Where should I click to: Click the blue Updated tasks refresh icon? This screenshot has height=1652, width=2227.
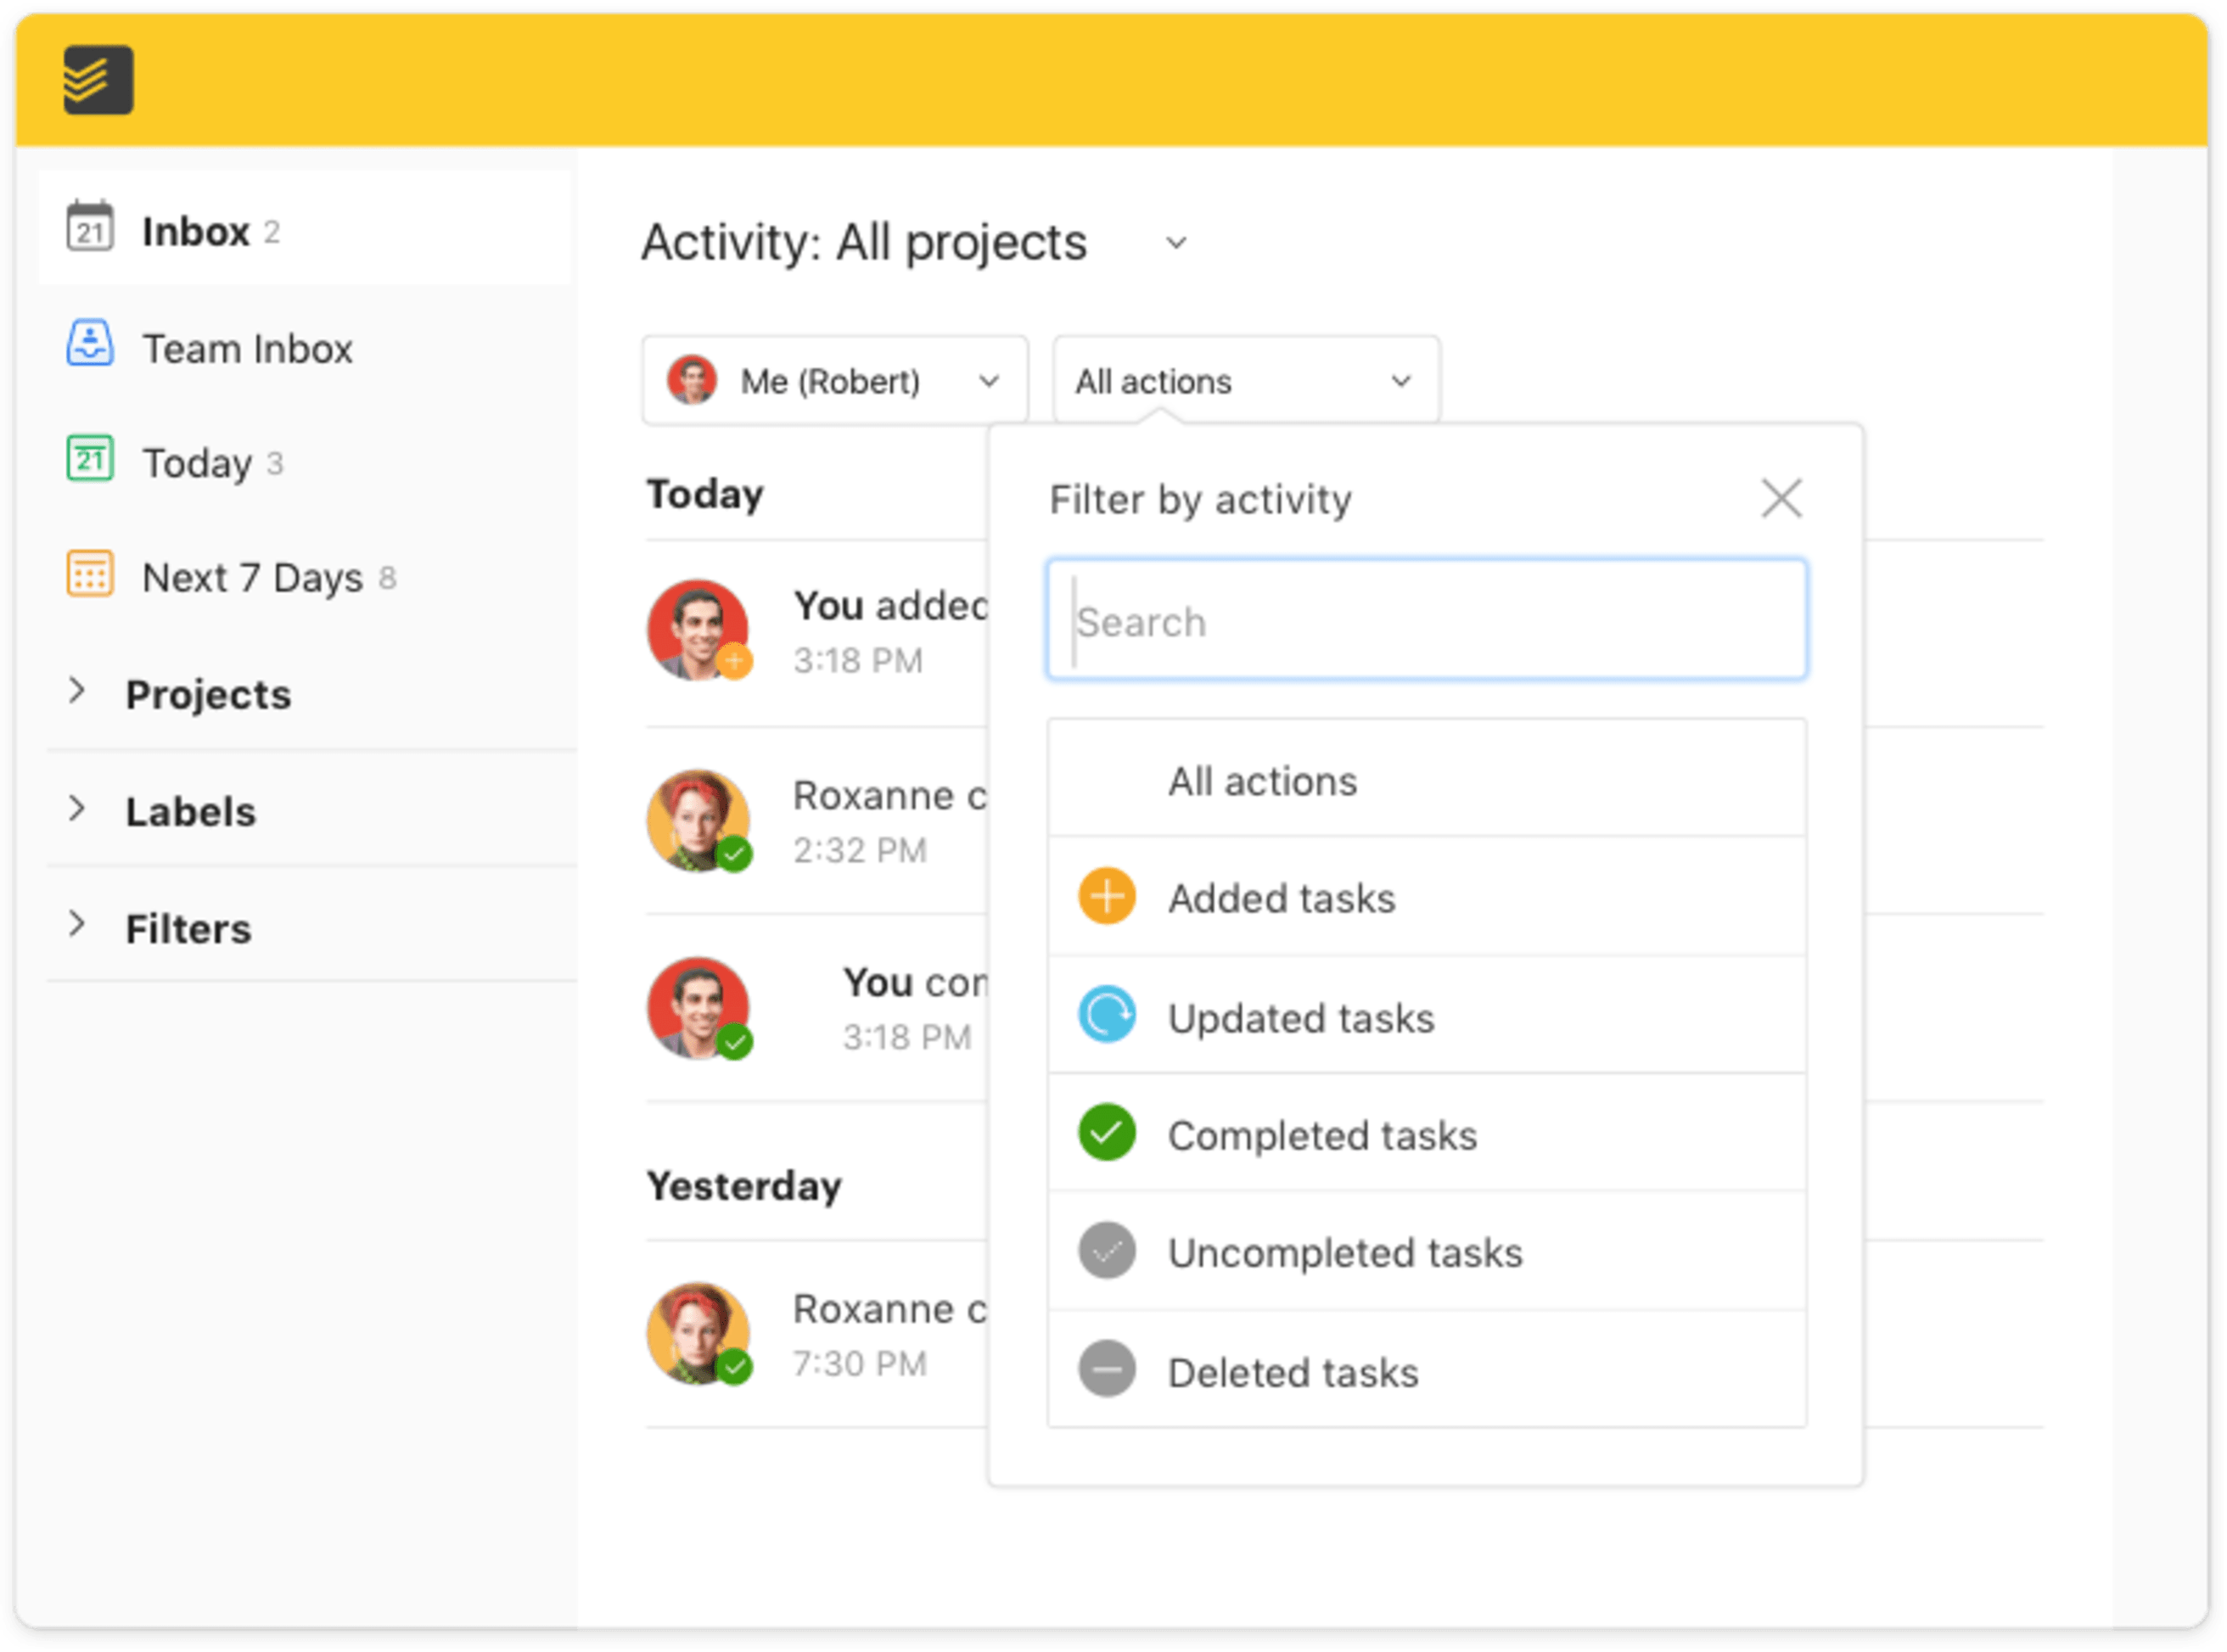(1107, 1015)
